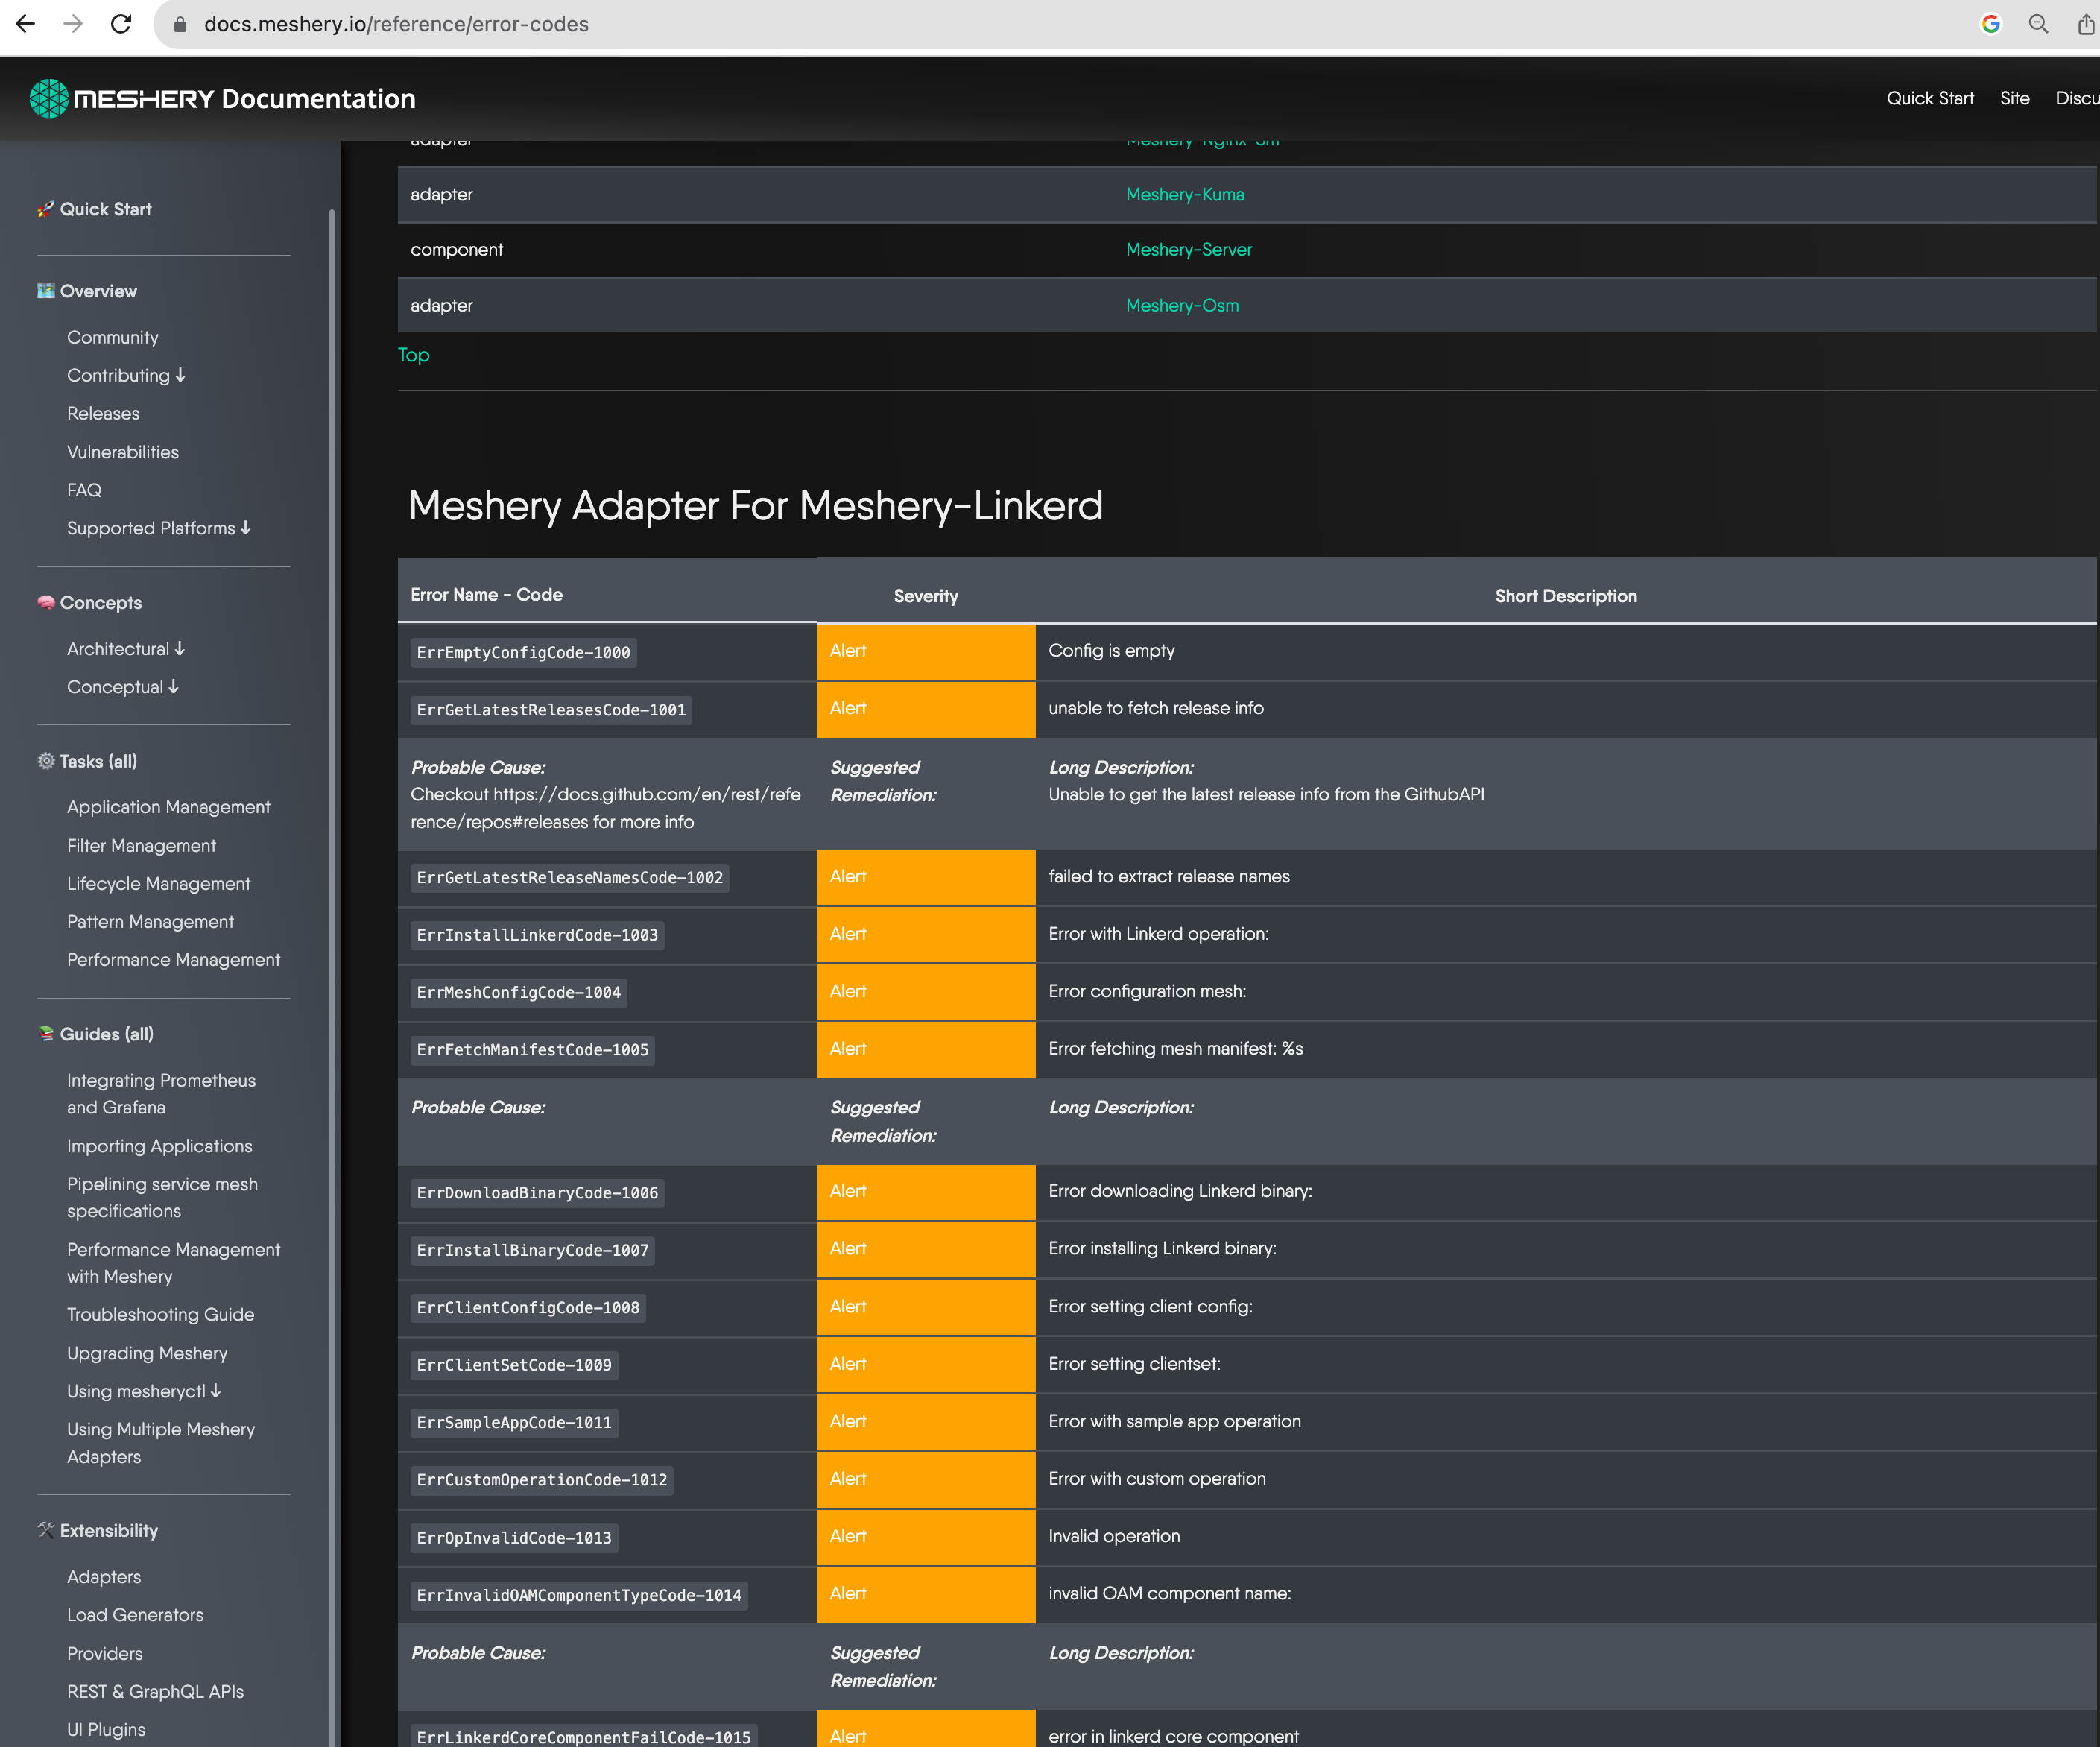Click the Top link above the table
2100x1747 pixels.
[x=414, y=355]
